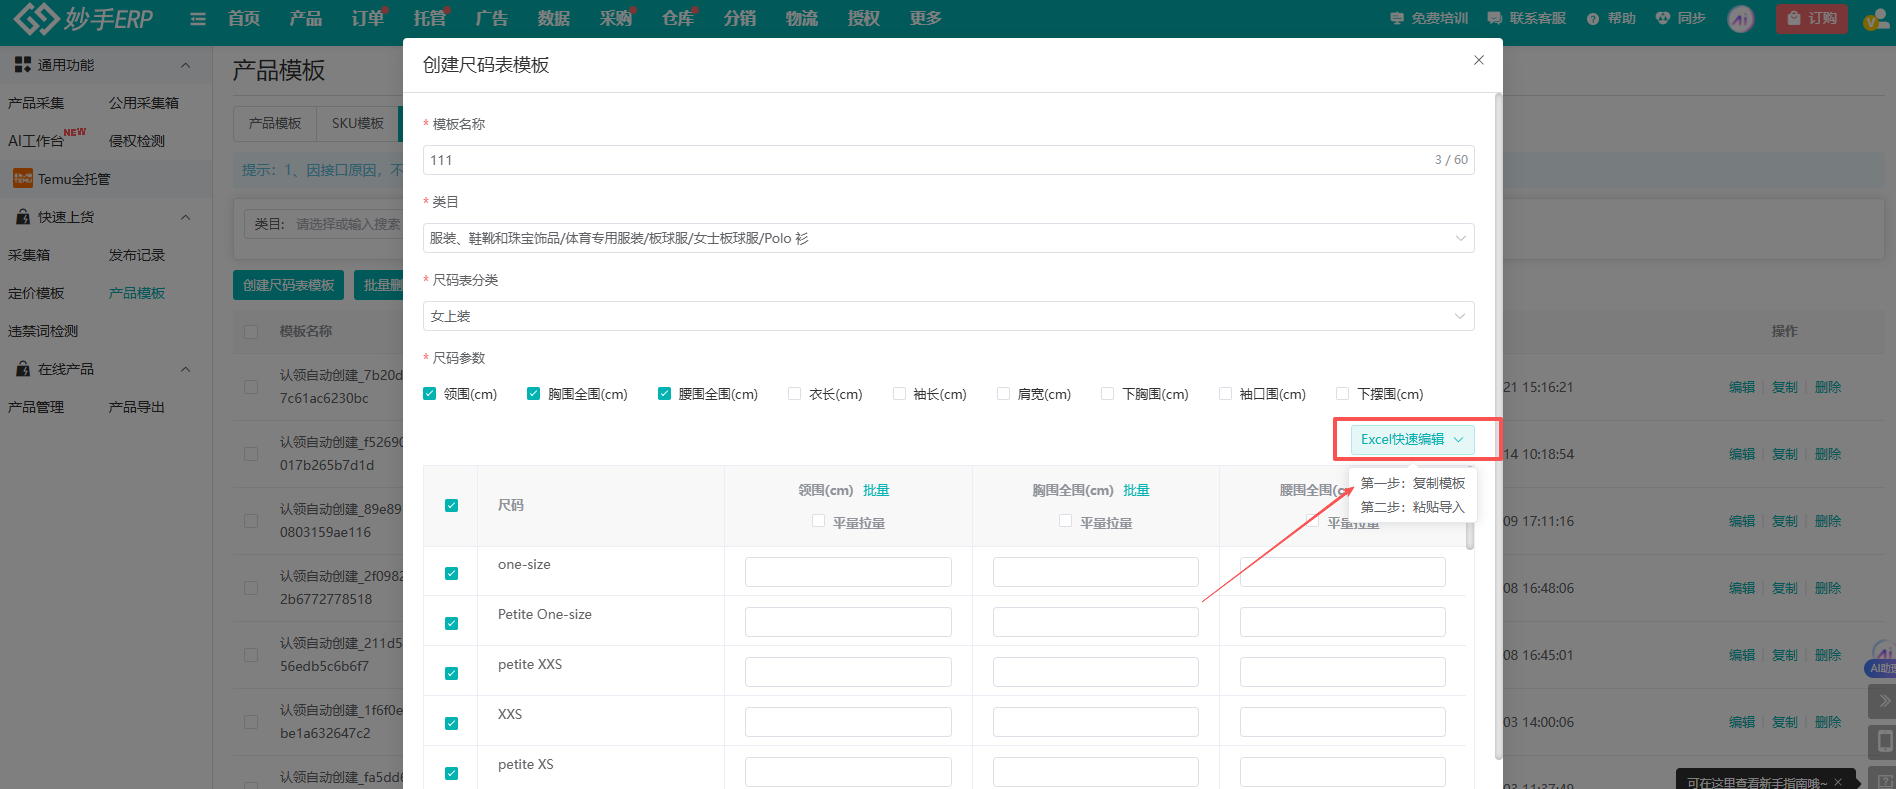
Task: Click the 通用功能 grid icon
Action: point(22,65)
